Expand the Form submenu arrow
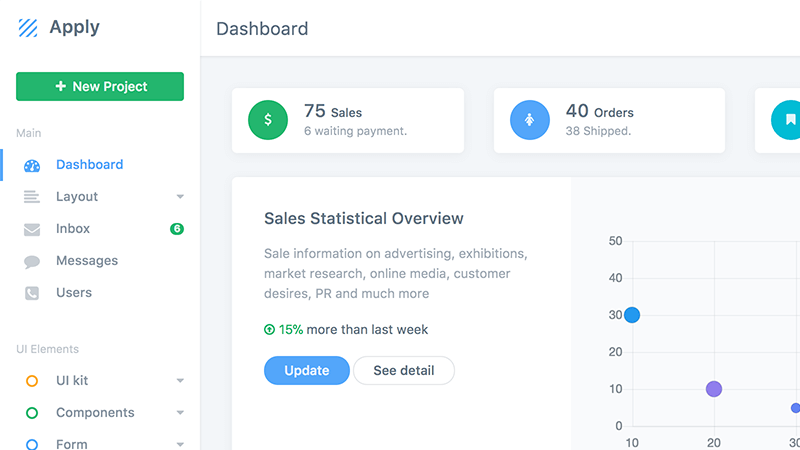The height and width of the screenshot is (450, 800). 180,444
